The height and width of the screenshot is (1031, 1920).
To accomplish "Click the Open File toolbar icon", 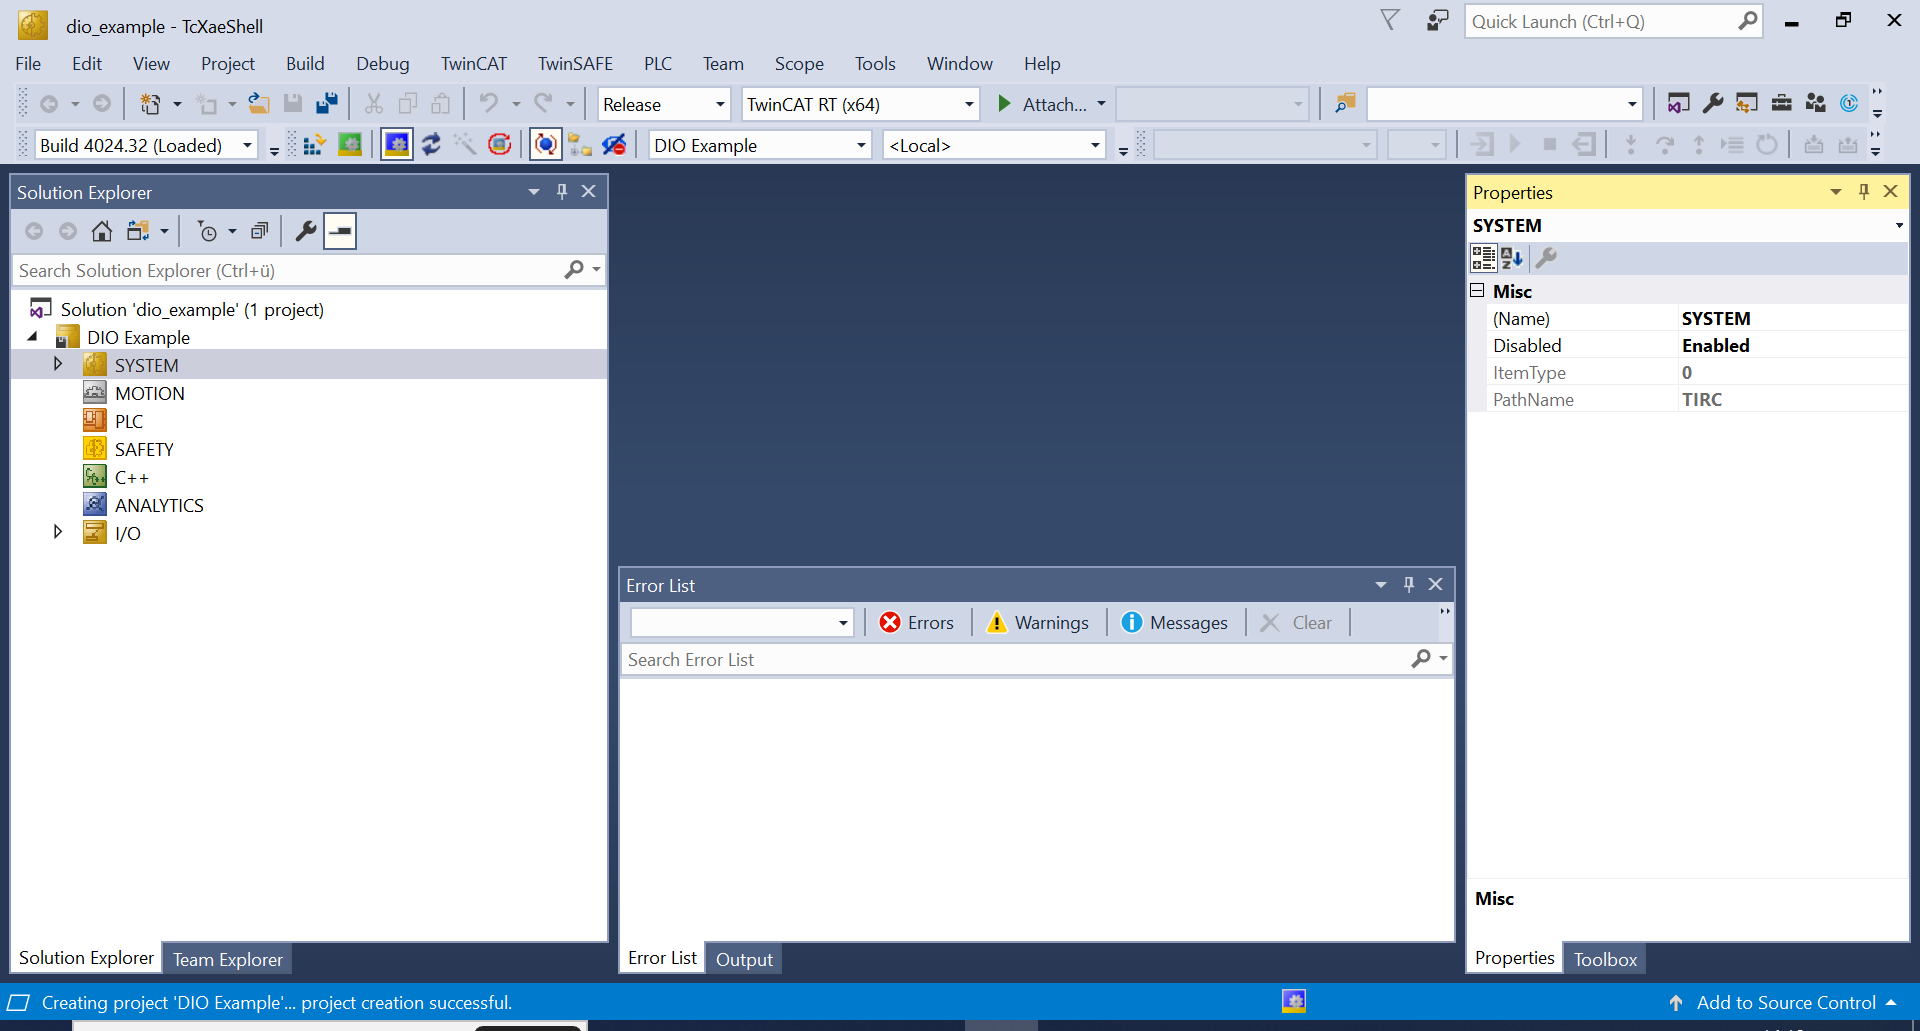I will tap(259, 104).
